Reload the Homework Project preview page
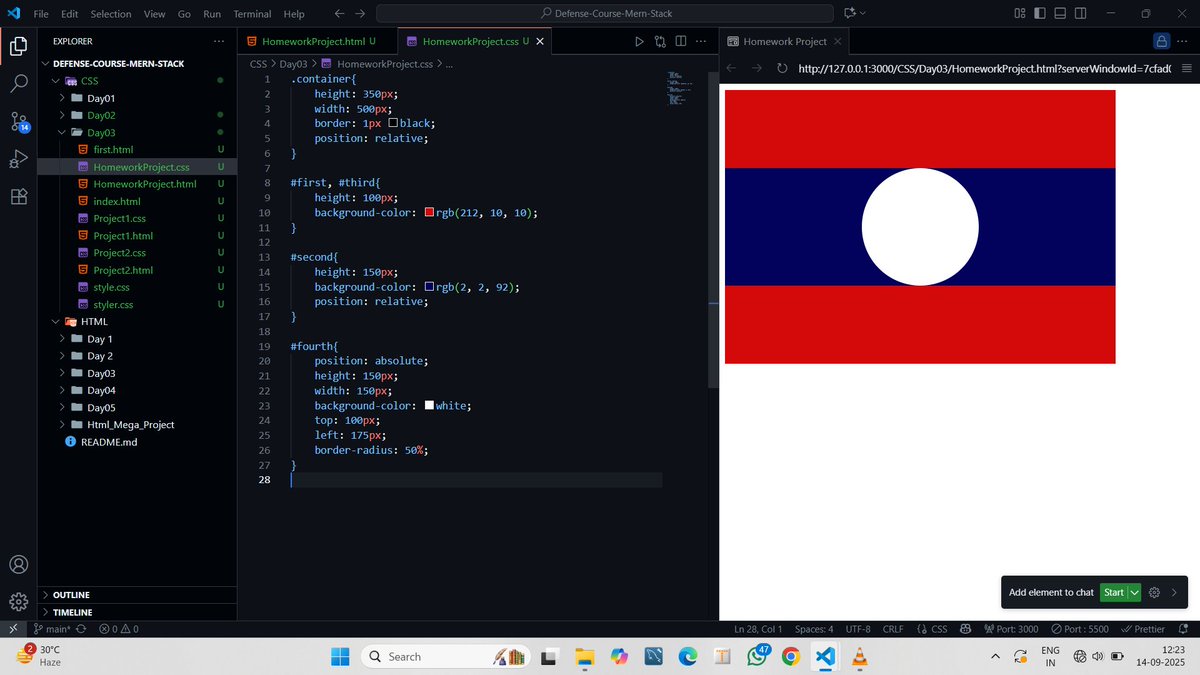This screenshot has width=1200, height=675. coord(782,68)
